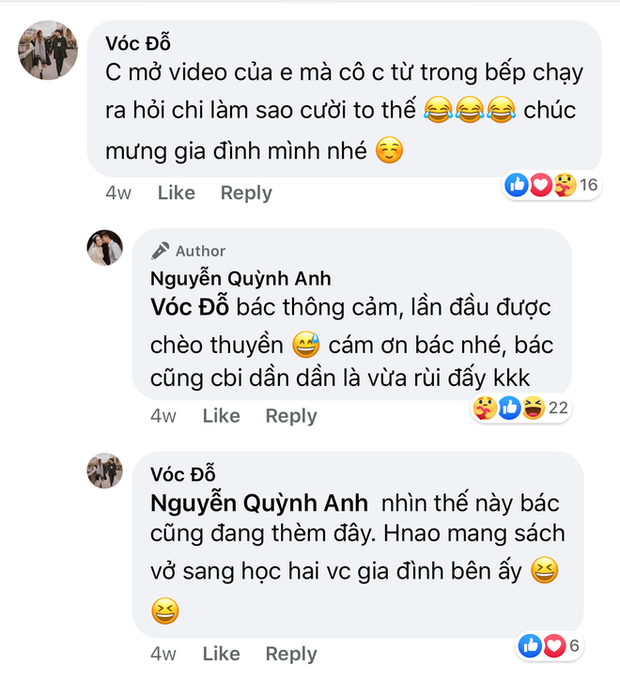Click Vóc Đỗ's avatar on first comment

48,50
